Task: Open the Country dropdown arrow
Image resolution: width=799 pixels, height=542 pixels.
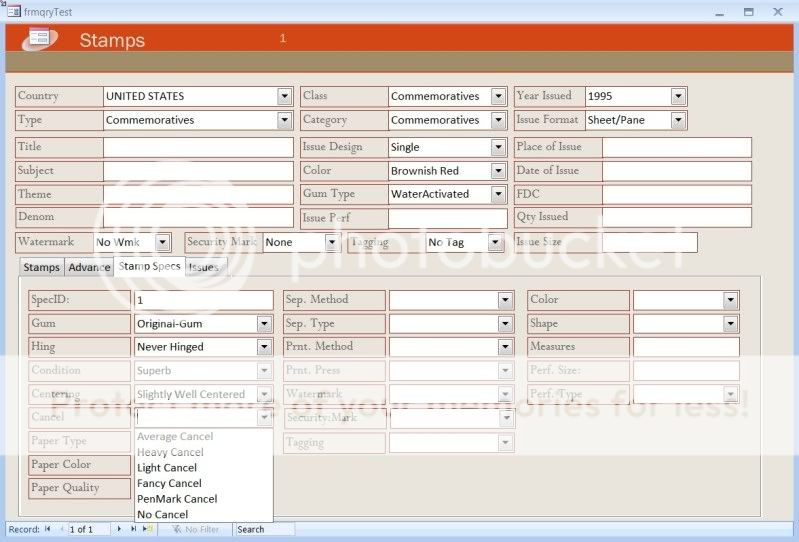Action: tap(284, 96)
